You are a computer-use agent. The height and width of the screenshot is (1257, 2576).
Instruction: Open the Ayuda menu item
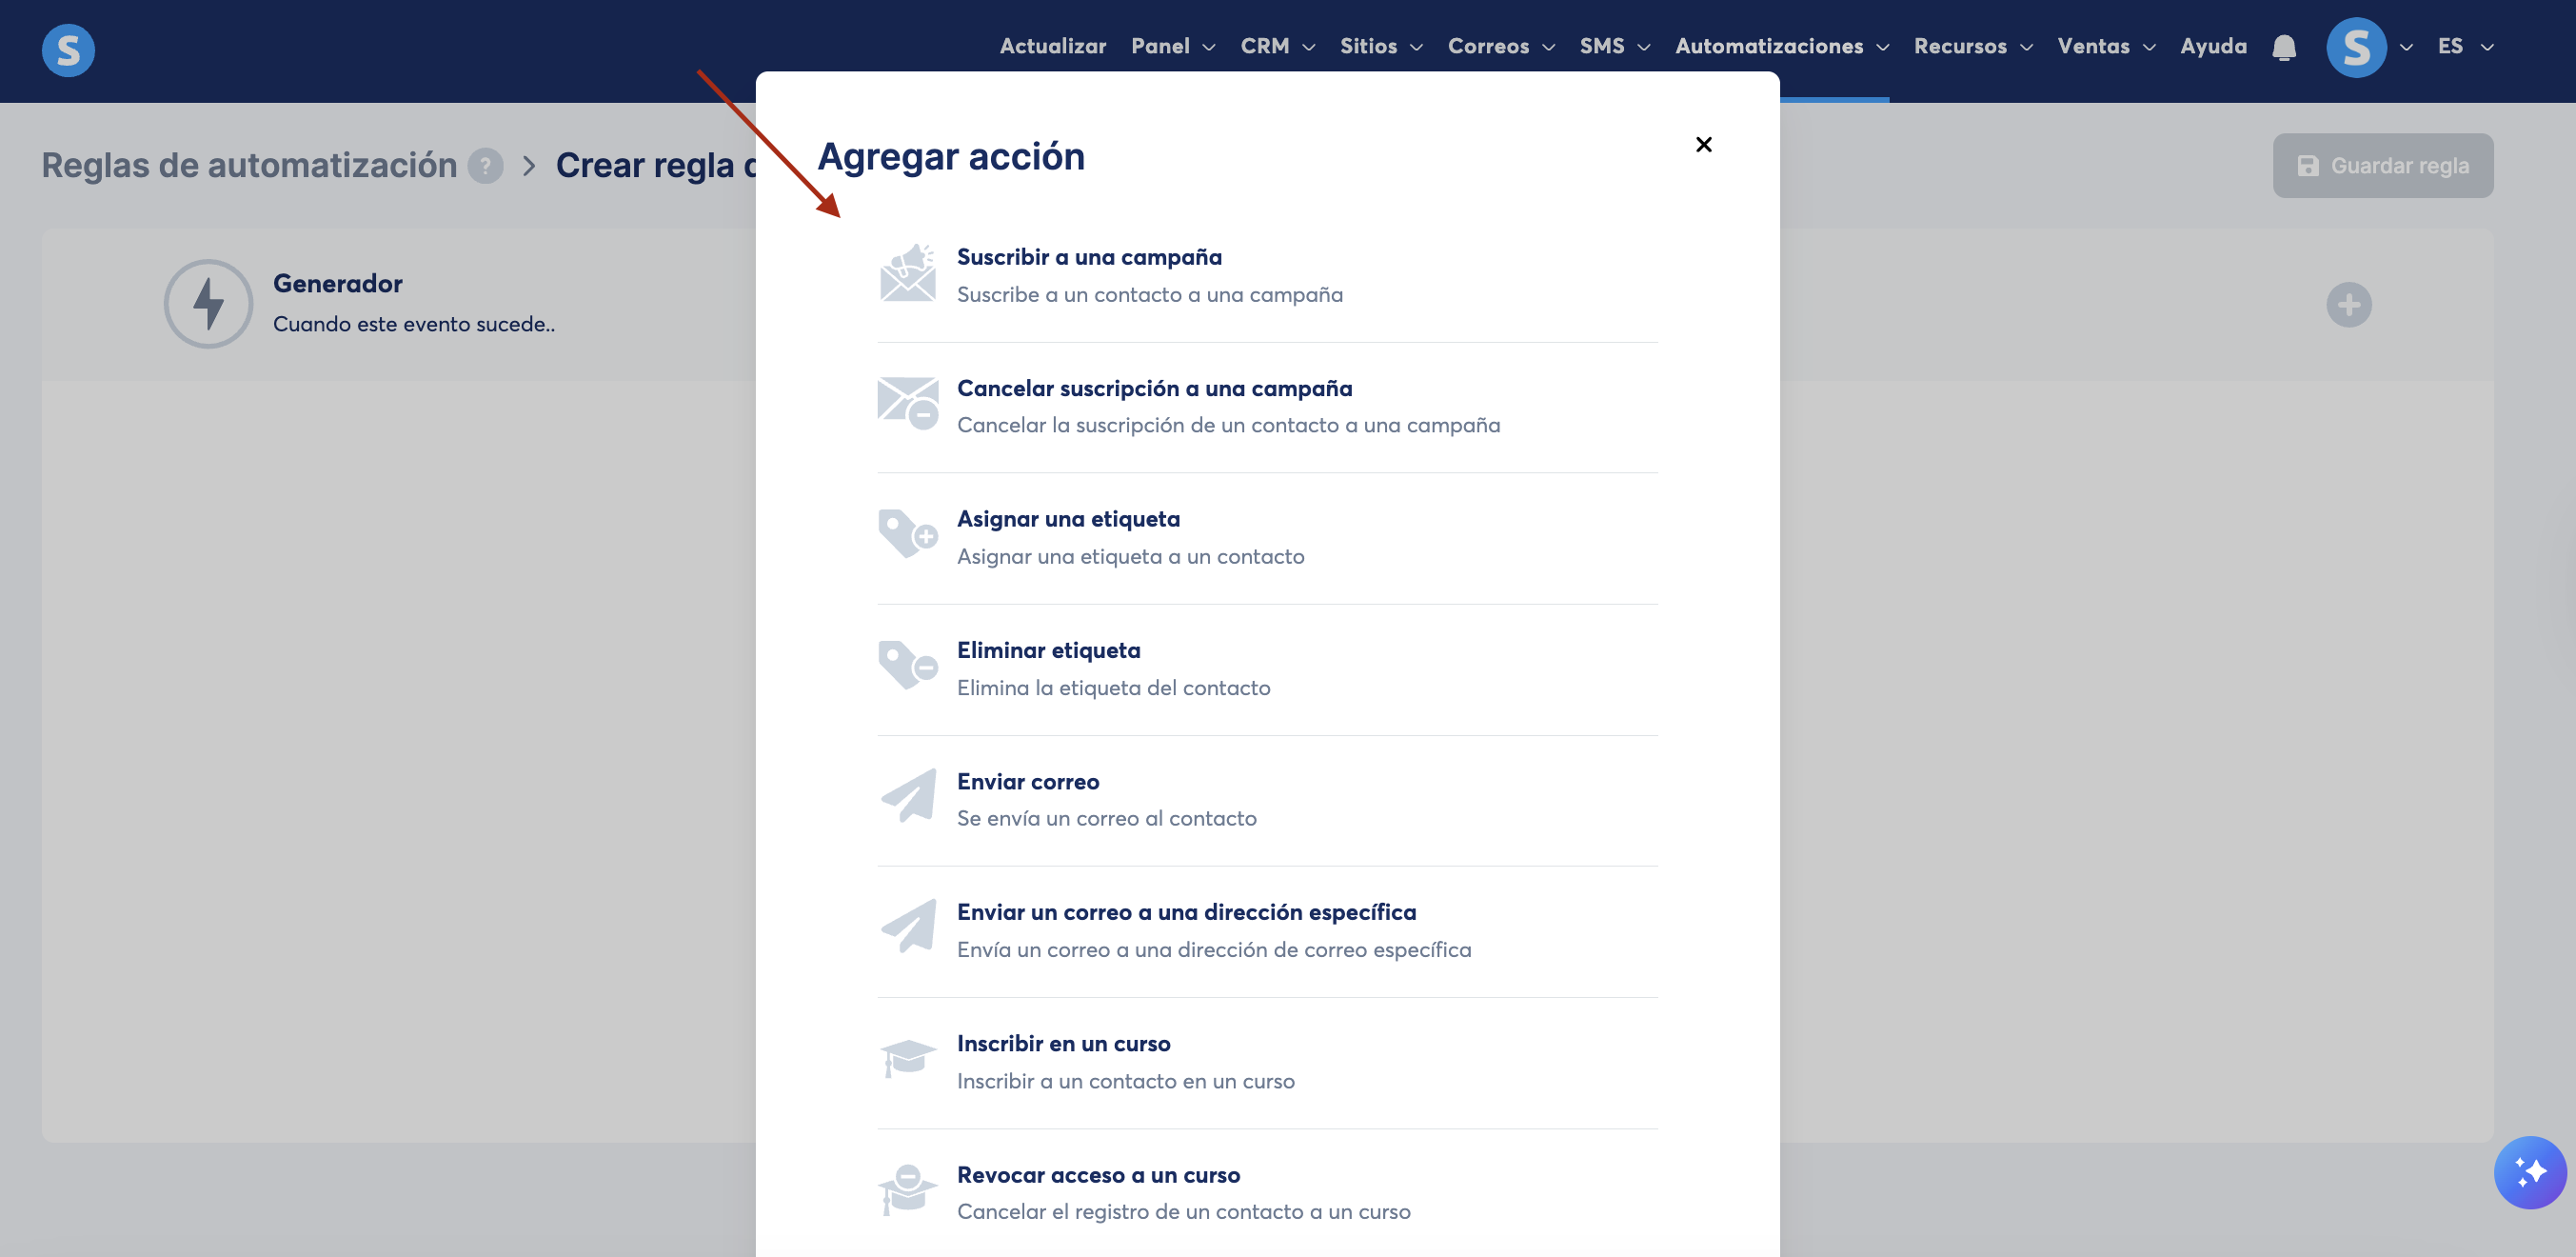click(2213, 47)
